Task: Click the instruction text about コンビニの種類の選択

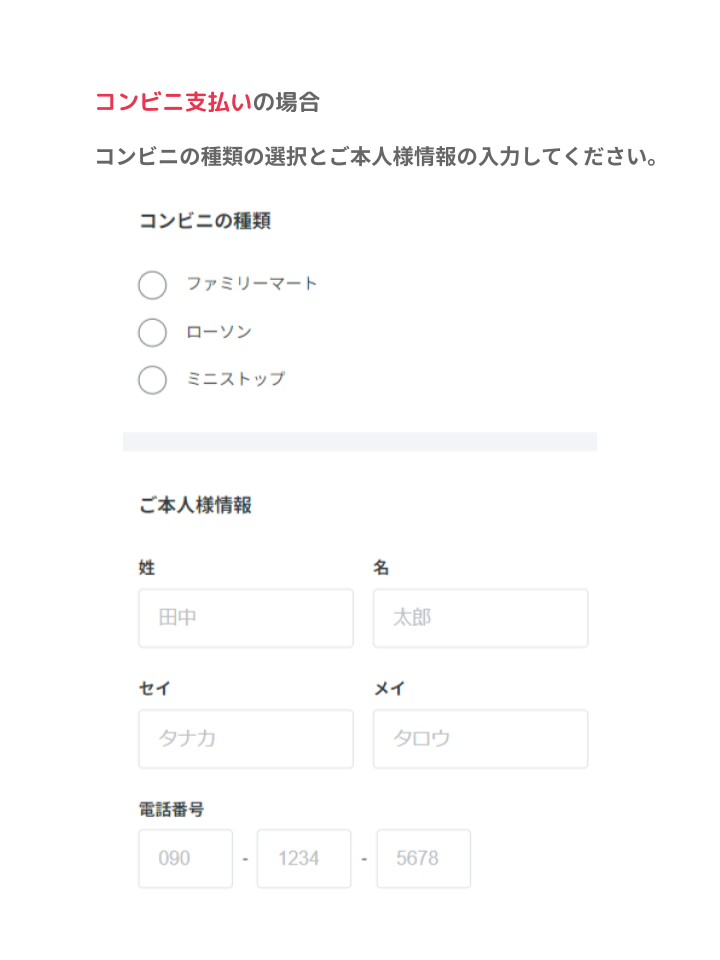Action: pyautogui.click(x=376, y=157)
